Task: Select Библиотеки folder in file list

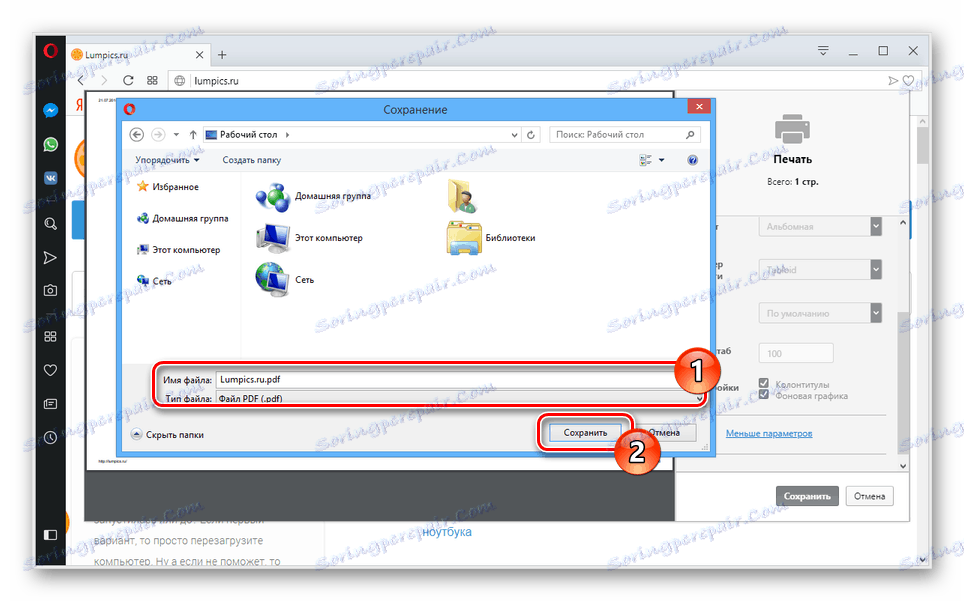Action: coord(491,238)
